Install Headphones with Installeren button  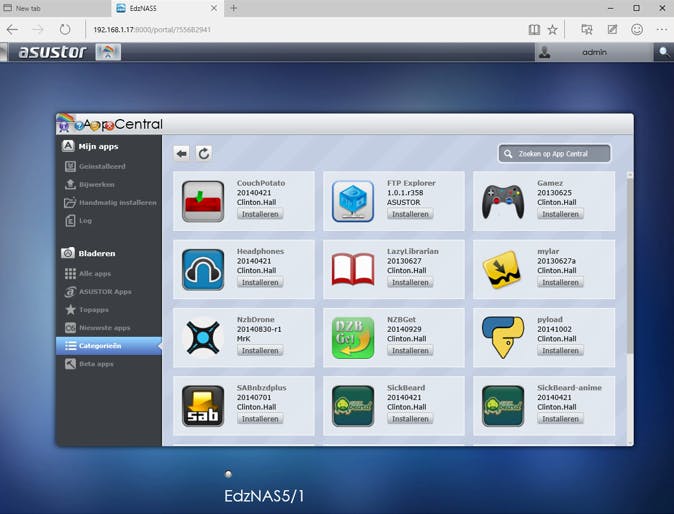[260, 282]
